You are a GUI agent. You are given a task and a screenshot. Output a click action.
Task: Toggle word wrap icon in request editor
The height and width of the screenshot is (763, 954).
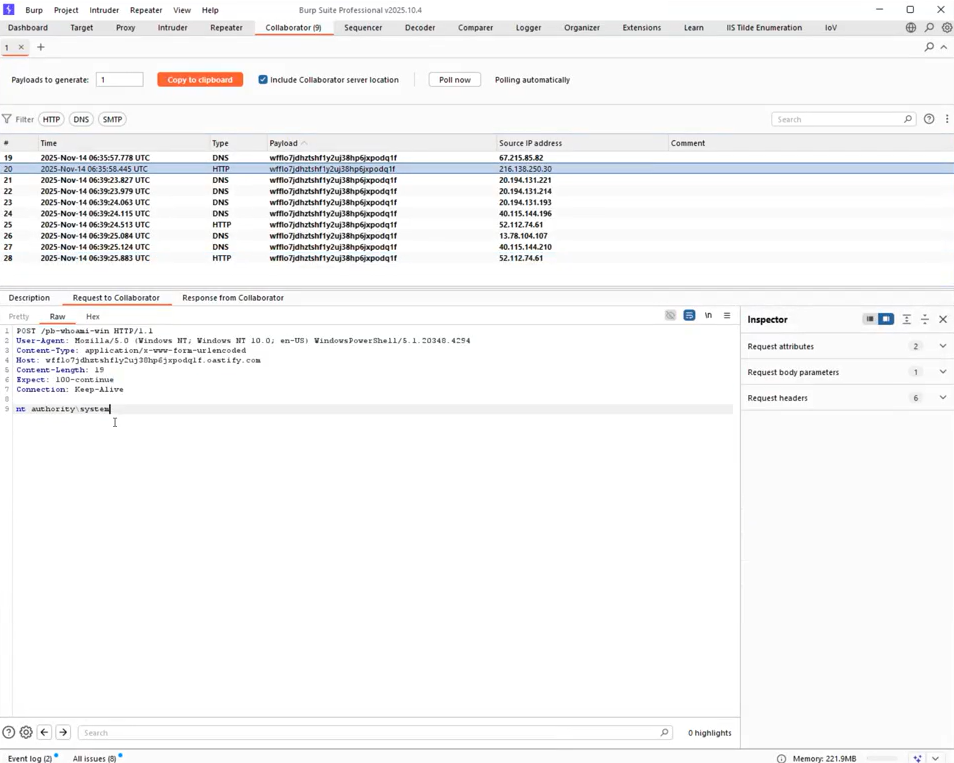(x=689, y=315)
